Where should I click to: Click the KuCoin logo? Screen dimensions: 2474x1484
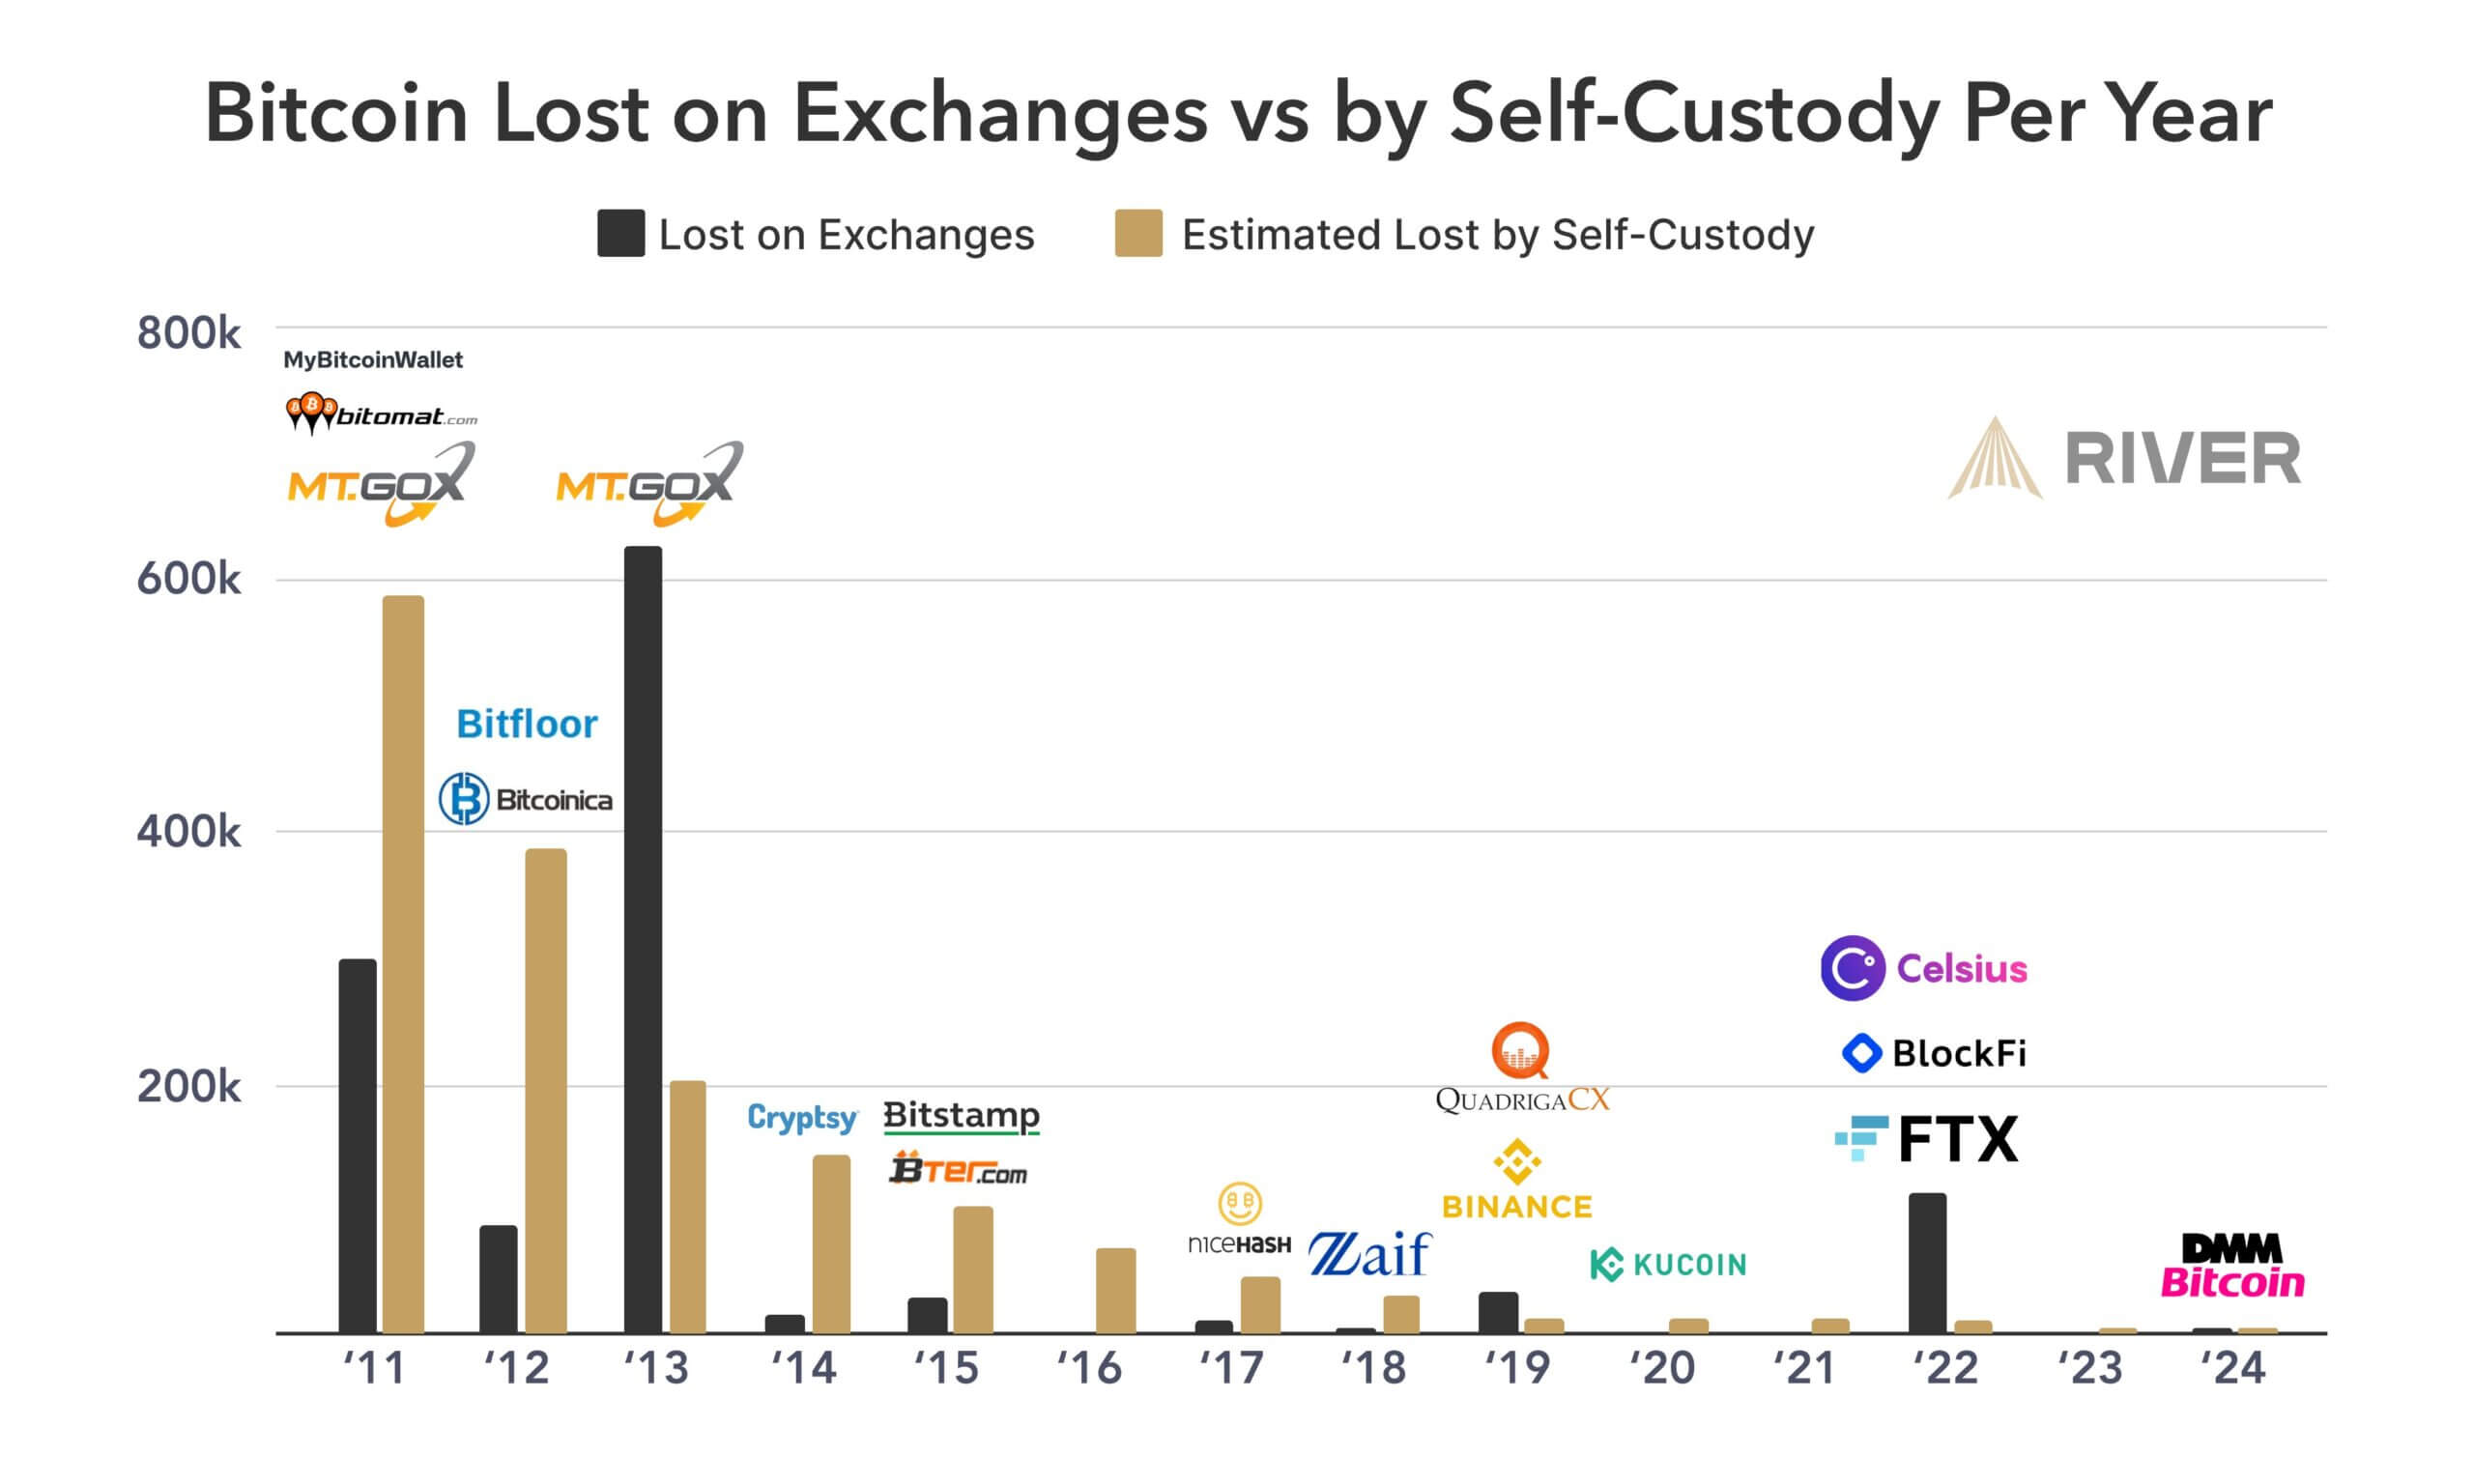tap(1667, 1265)
